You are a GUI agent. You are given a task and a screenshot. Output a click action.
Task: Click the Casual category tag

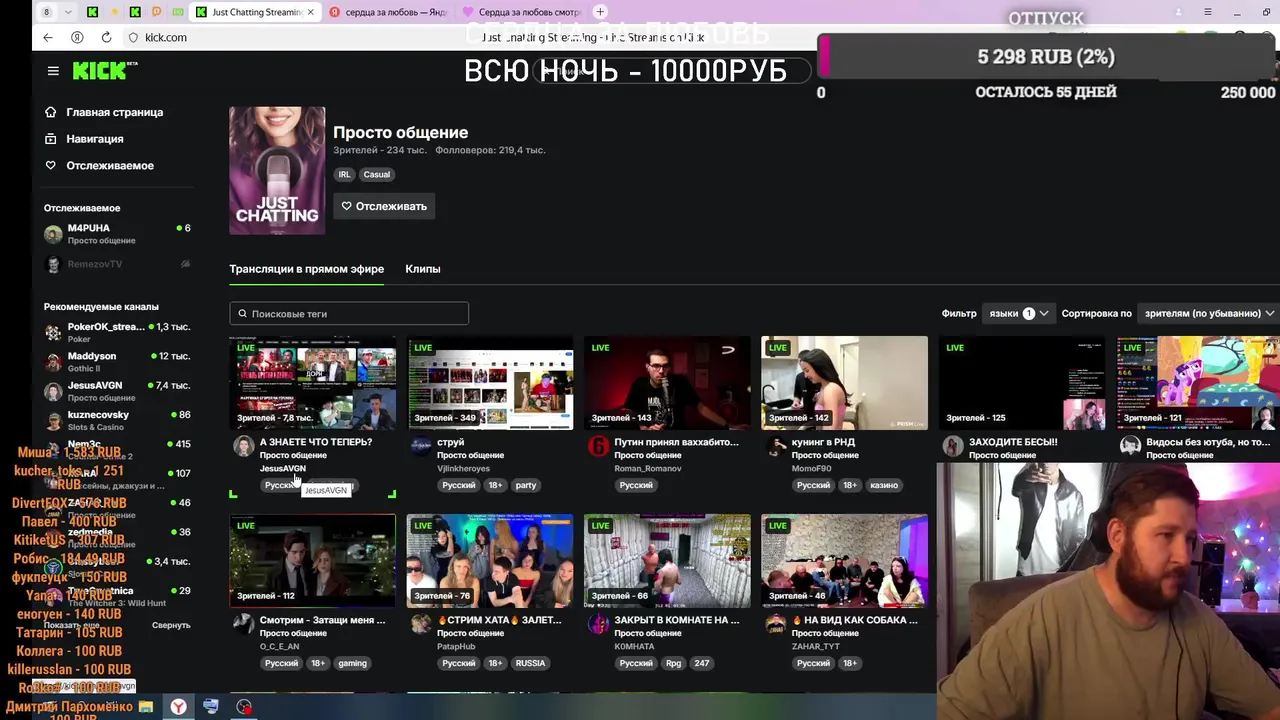click(x=377, y=174)
